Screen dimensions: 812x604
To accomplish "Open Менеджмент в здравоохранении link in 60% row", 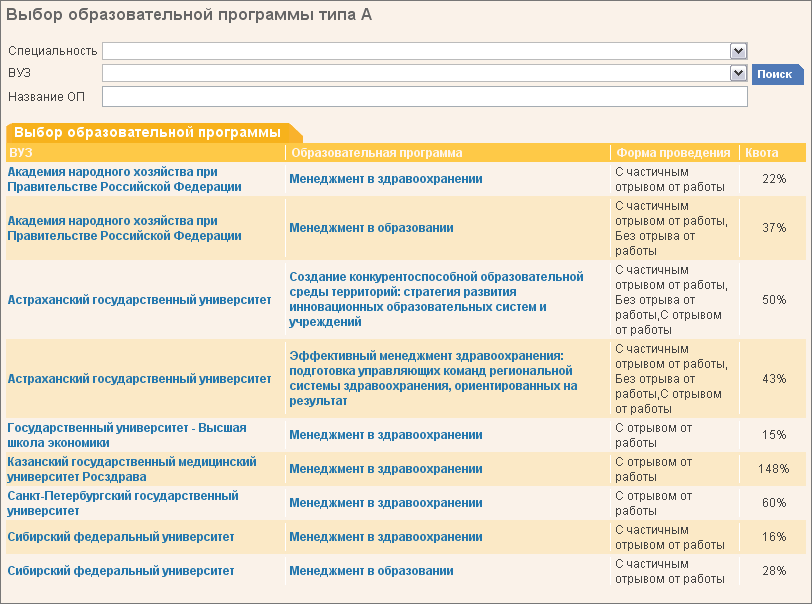I will coord(386,503).
